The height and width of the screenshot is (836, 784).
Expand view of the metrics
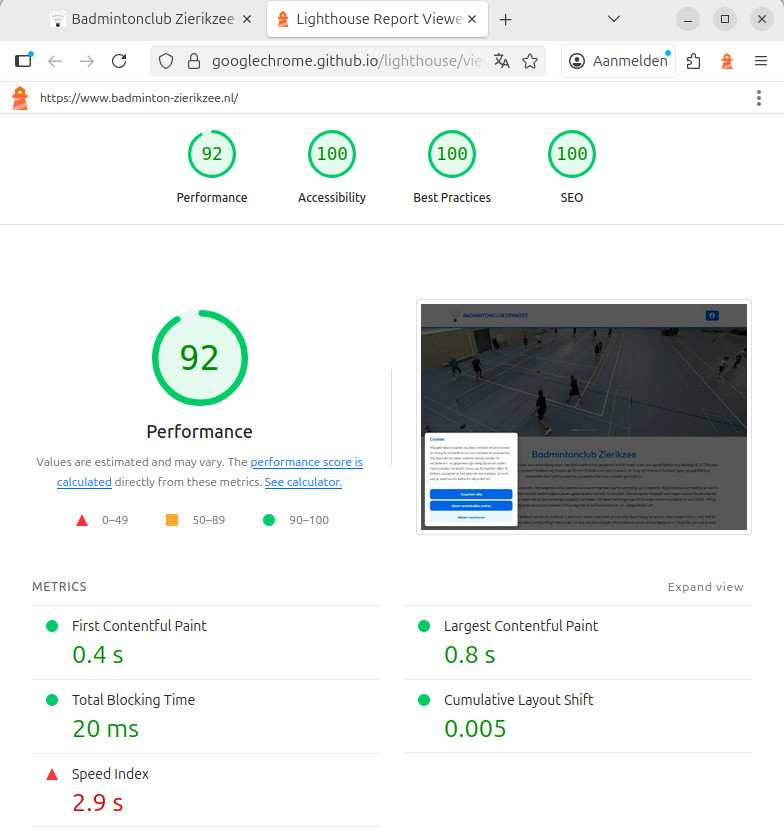click(705, 587)
